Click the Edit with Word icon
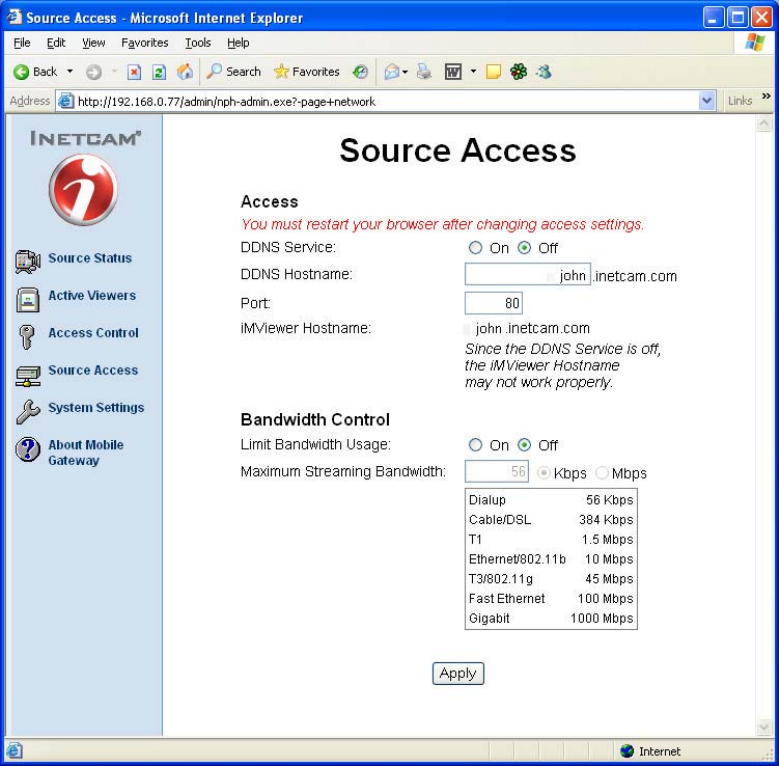This screenshot has height=766, width=779. 453,73
